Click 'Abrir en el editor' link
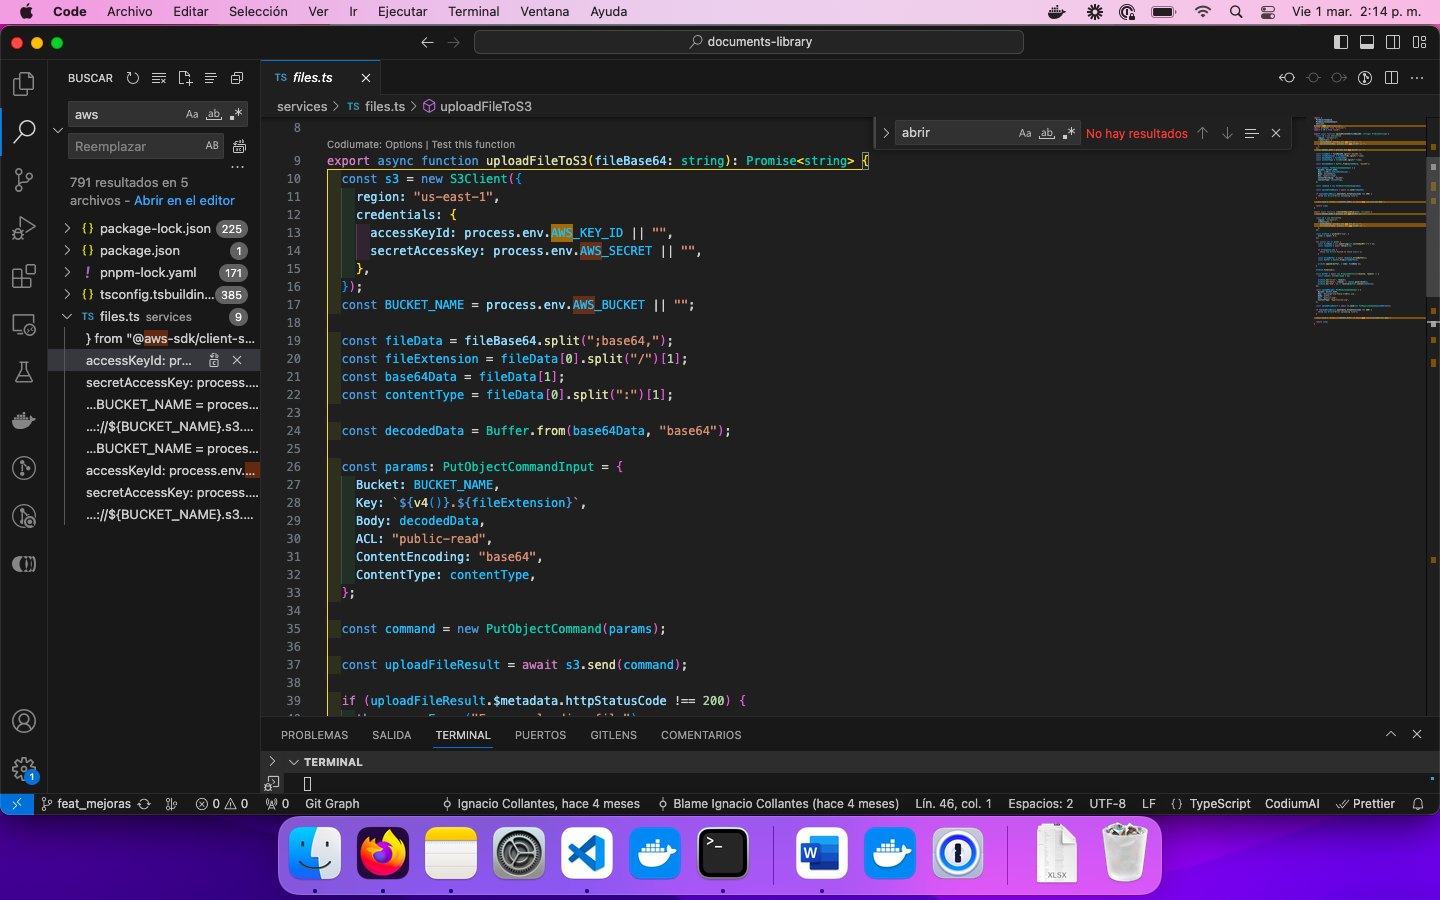 184,201
